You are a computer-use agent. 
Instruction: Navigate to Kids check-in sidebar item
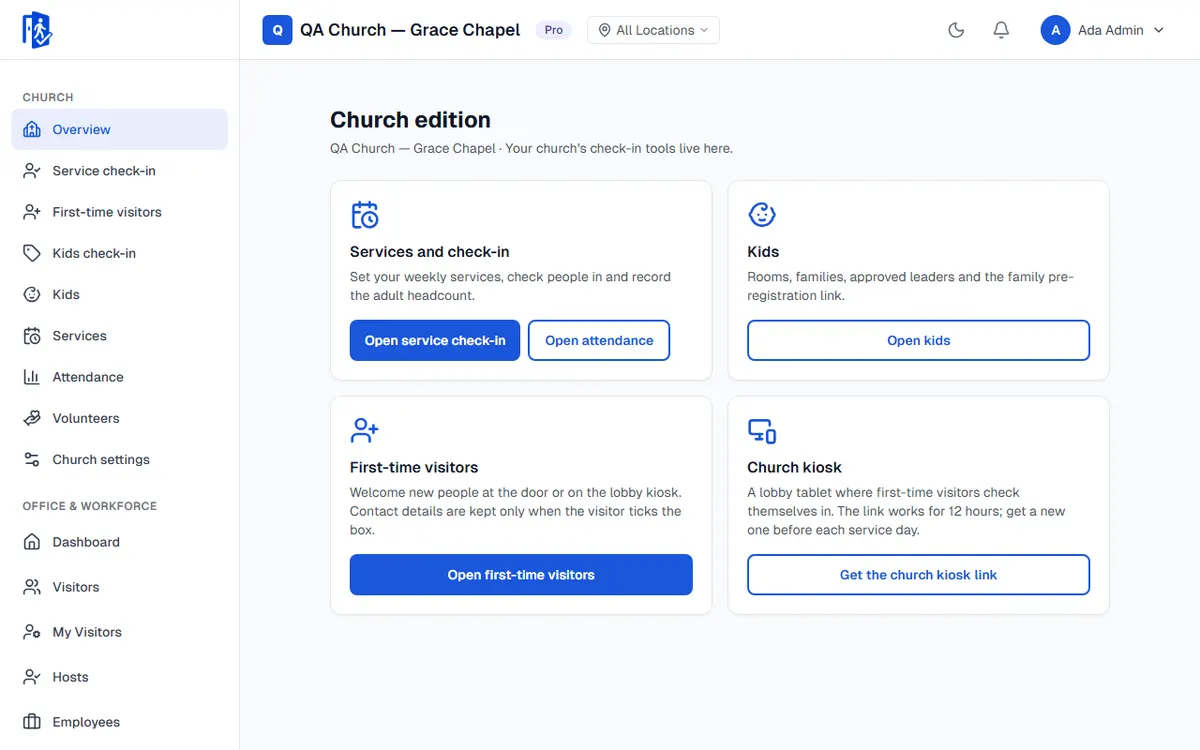pos(120,253)
